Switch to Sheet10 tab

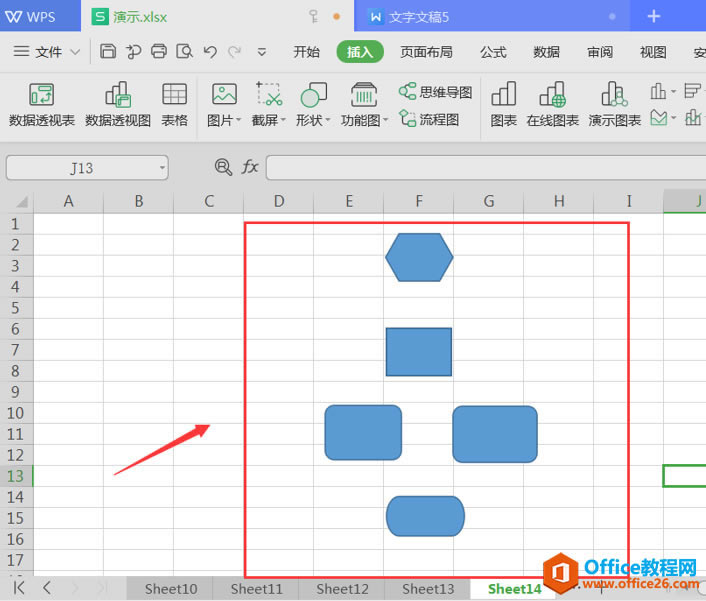tap(171, 589)
